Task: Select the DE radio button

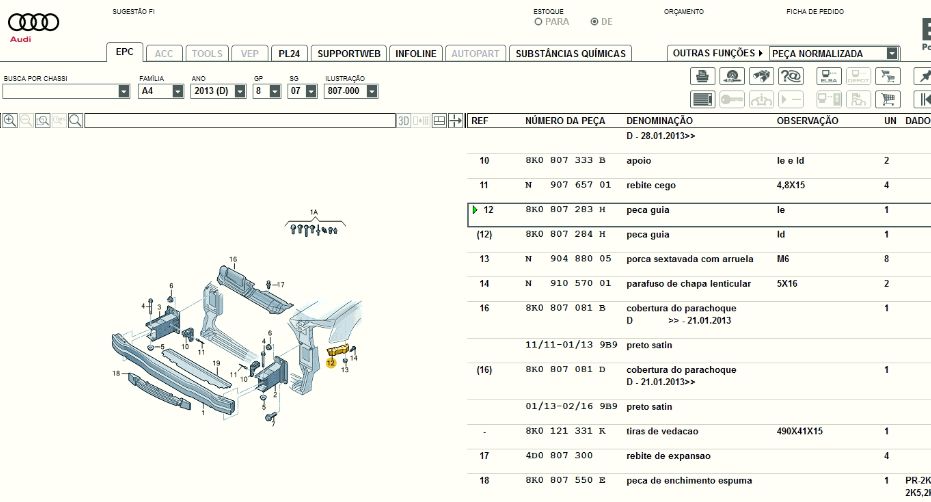Action: (595, 21)
